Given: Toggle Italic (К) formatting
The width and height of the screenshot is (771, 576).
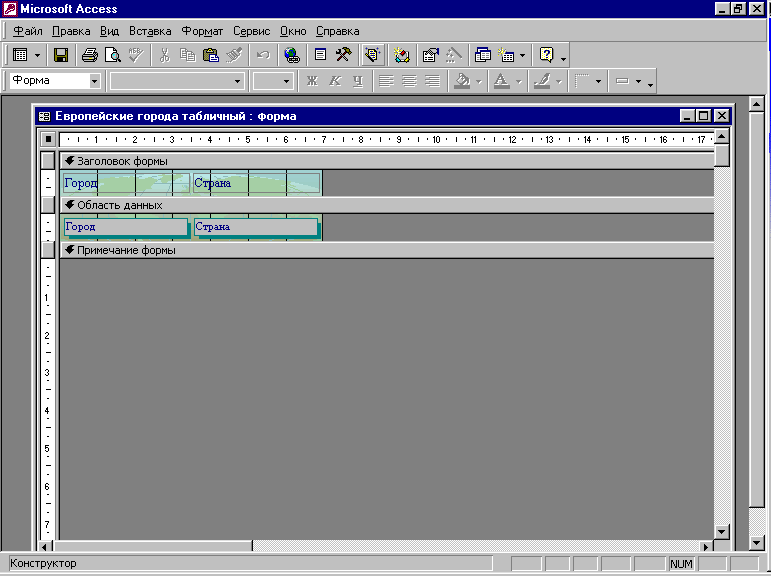Looking at the screenshot, I should [x=335, y=81].
